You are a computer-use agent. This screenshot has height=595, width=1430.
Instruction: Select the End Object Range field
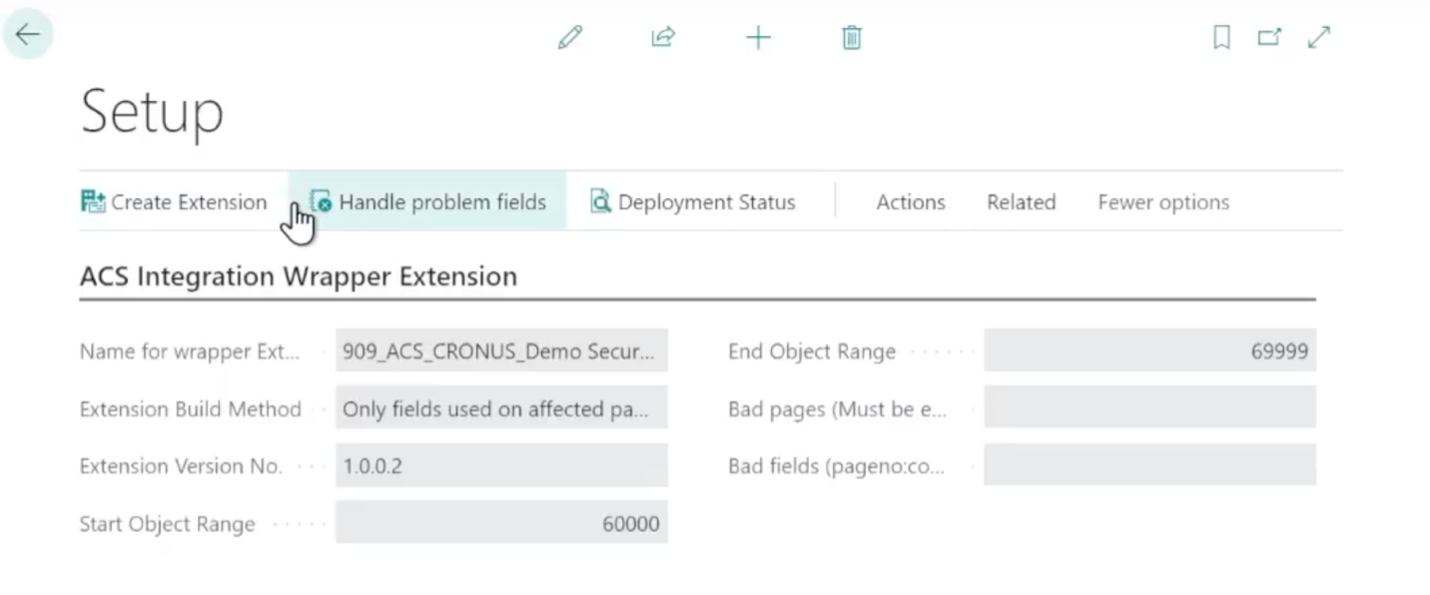(1149, 351)
